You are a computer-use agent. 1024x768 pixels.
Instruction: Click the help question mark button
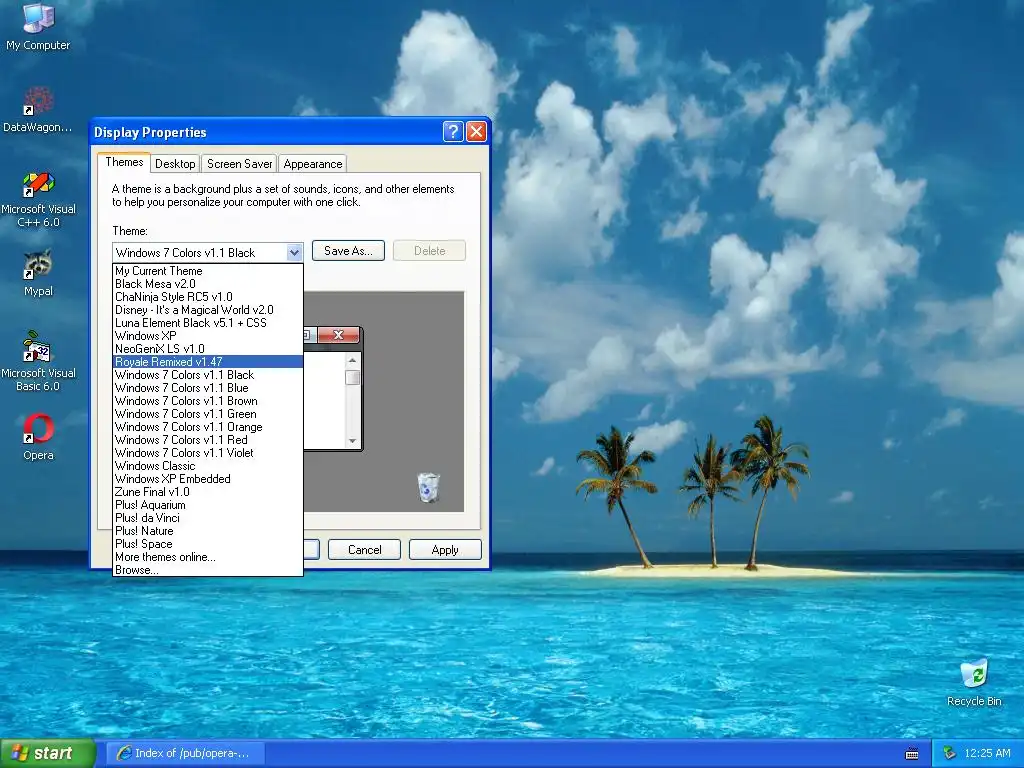tap(453, 132)
